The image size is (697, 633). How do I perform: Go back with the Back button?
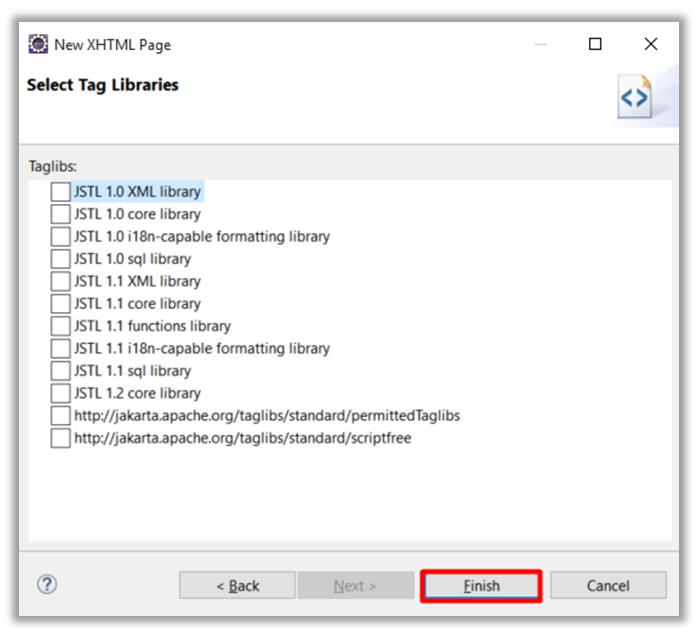pyautogui.click(x=237, y=586)
